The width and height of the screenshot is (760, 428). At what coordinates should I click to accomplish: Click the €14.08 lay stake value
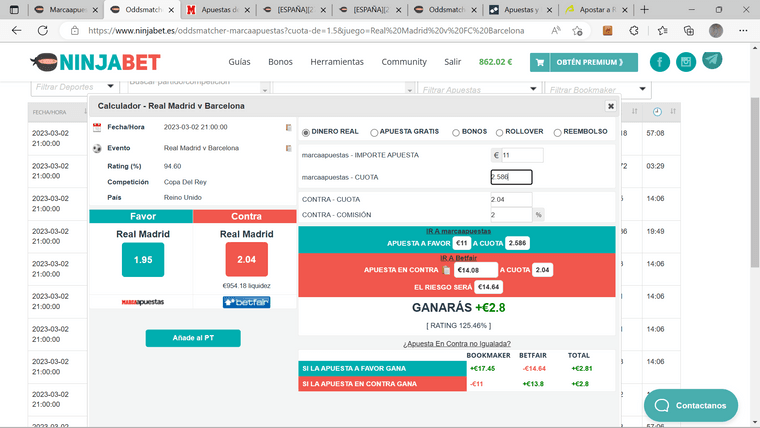tap(475, 270)
